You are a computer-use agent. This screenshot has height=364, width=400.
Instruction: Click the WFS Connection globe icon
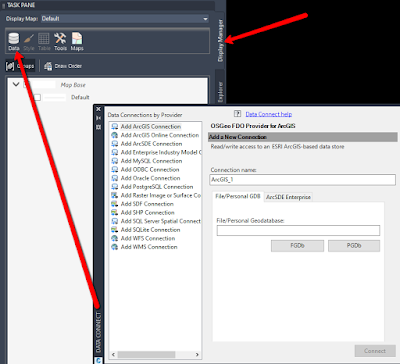(x=115, y=238)
